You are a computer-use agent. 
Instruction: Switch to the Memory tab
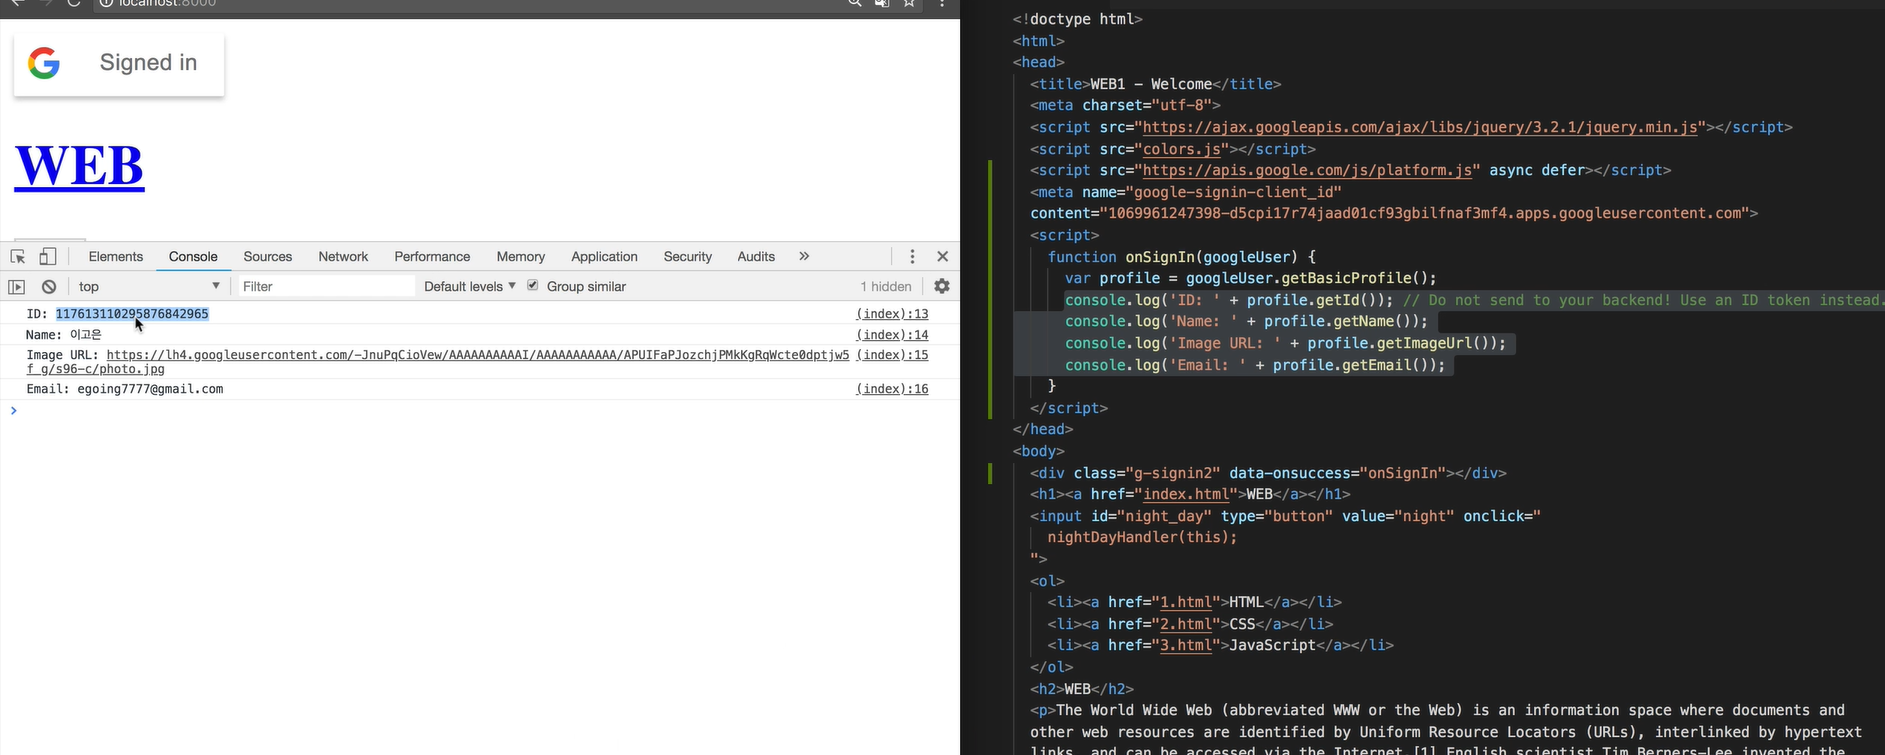coord(521,257)
